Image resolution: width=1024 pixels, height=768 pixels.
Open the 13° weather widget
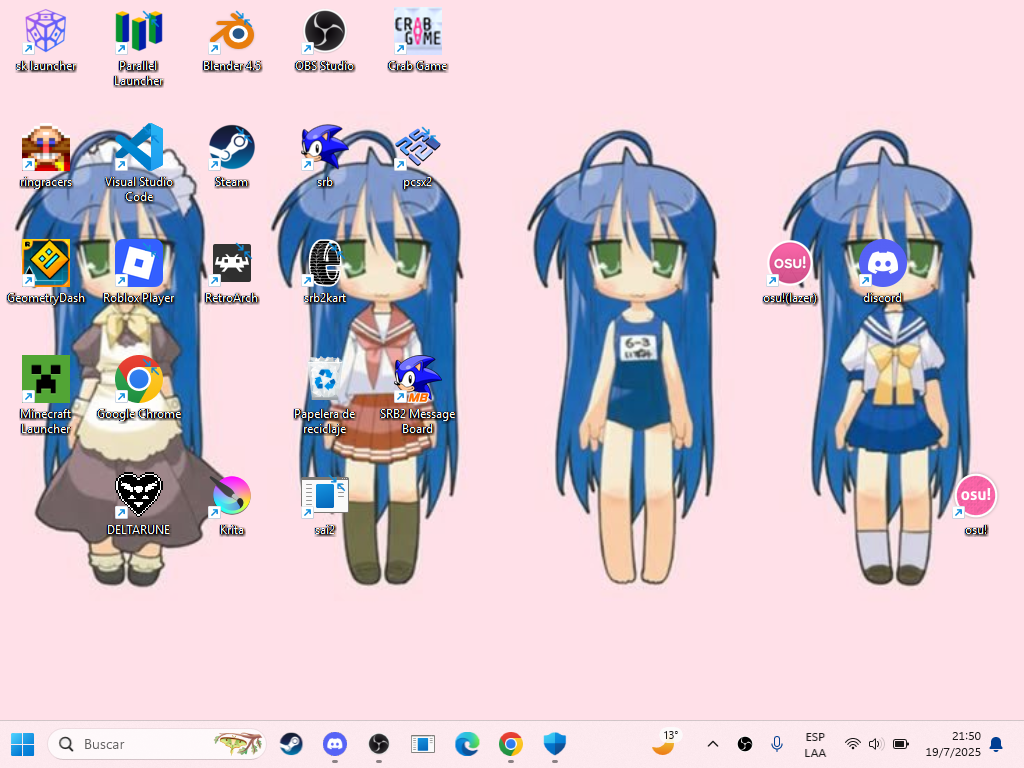(x=666, y=743)
